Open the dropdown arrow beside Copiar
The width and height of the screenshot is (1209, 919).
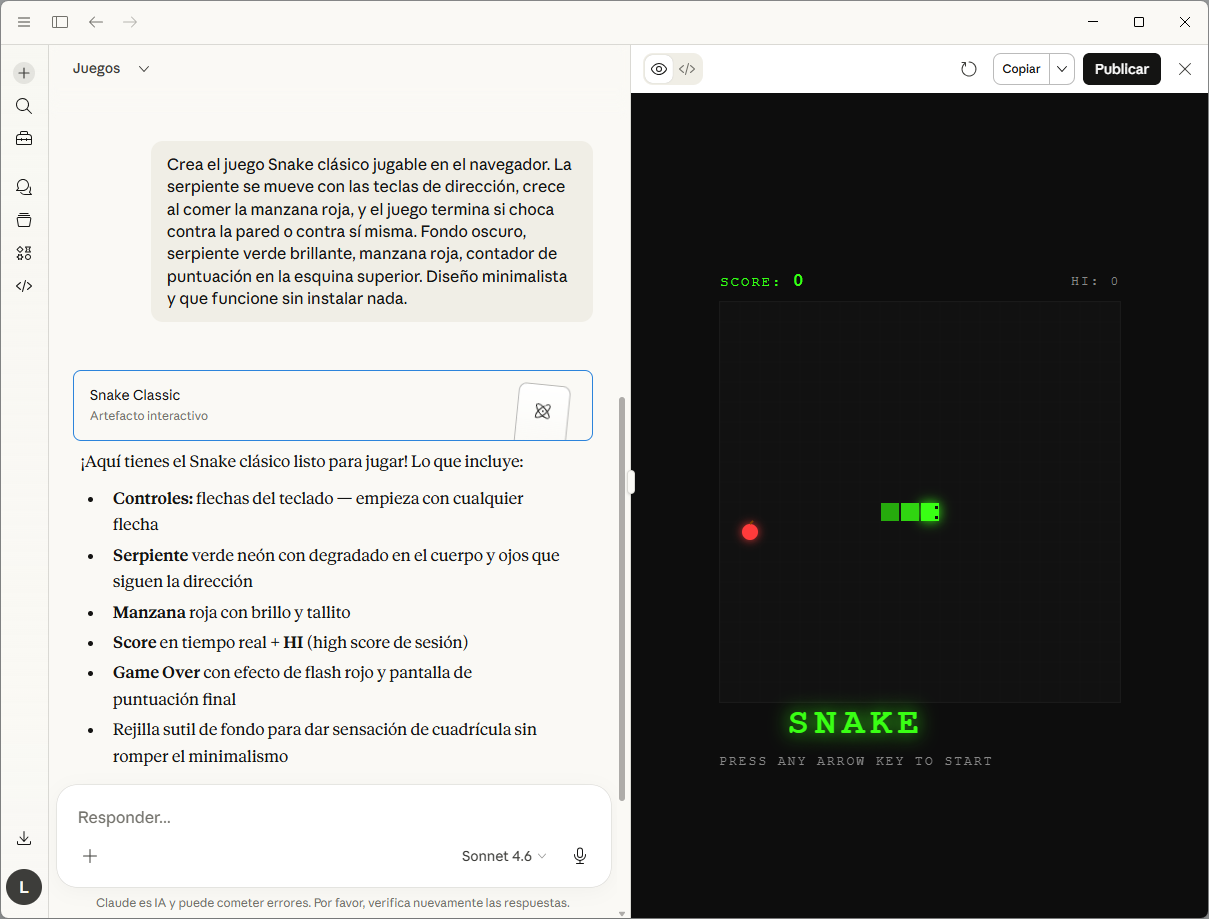click(1062, 69)
